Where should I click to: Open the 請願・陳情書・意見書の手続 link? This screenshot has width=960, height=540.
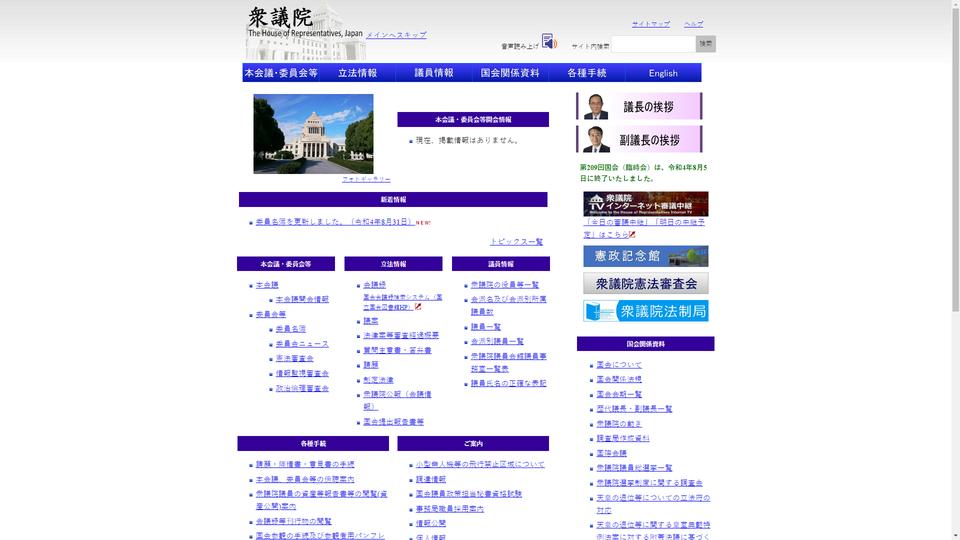click(305, 465)
